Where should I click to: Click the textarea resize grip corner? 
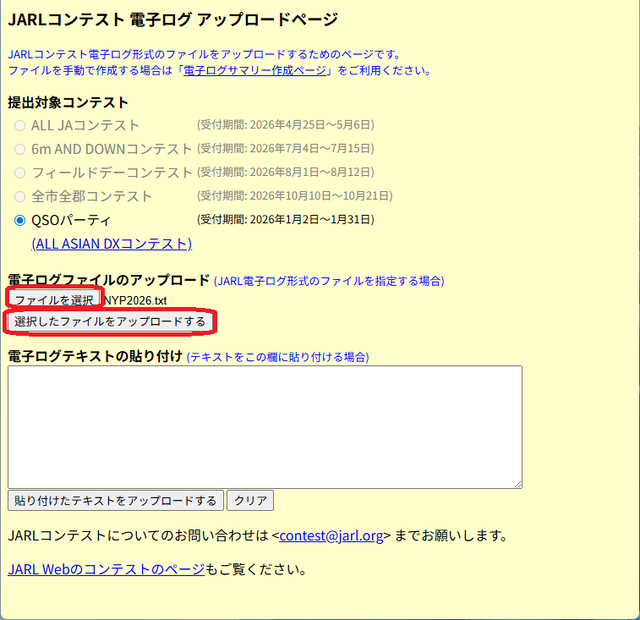[518, 484]
